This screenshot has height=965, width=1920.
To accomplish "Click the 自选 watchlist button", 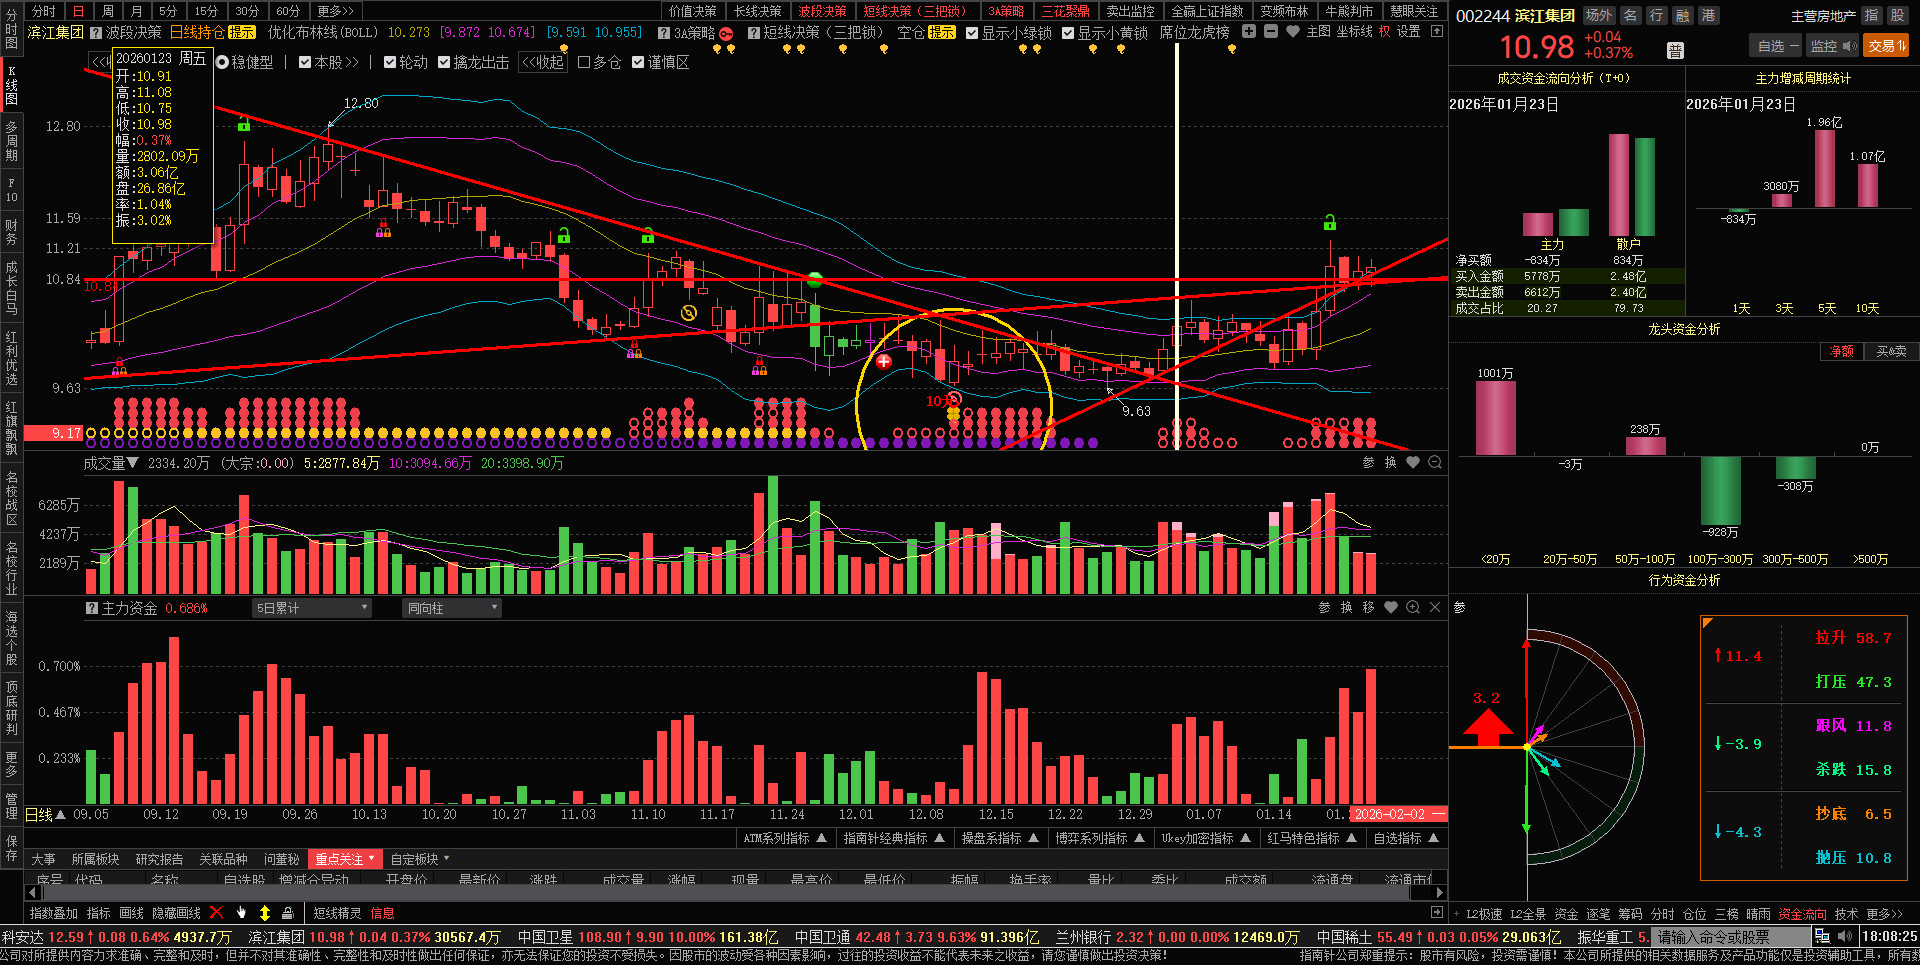I will [x=1776, y=46].
